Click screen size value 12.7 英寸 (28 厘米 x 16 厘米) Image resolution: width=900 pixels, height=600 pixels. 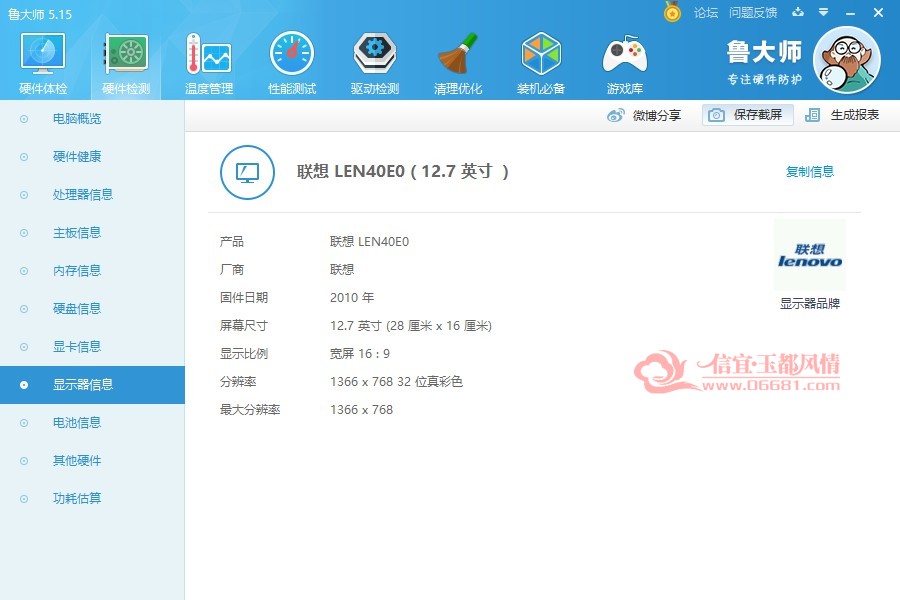click(410, 326)
